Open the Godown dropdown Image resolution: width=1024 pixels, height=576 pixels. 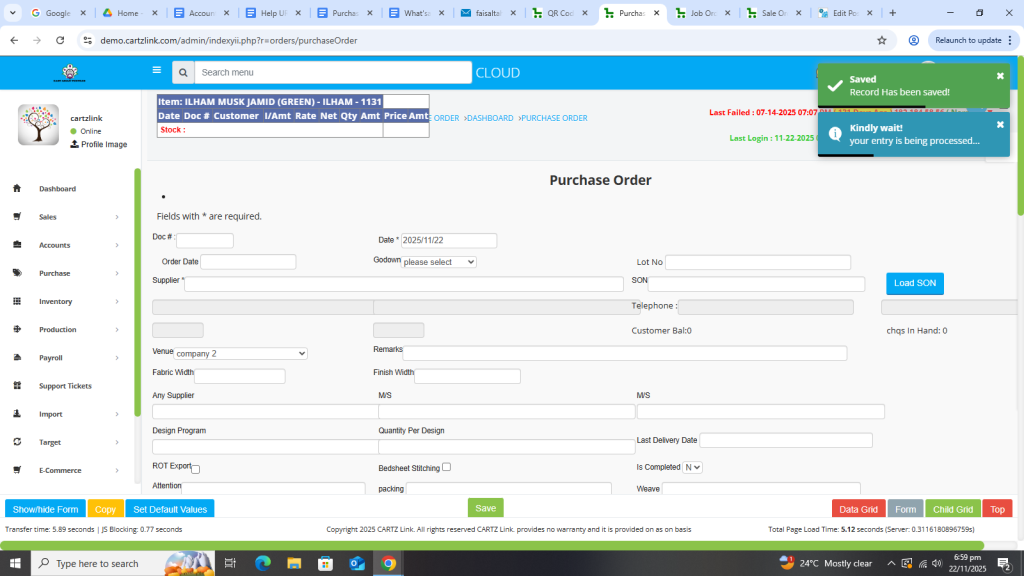click(x=438, y=262)
